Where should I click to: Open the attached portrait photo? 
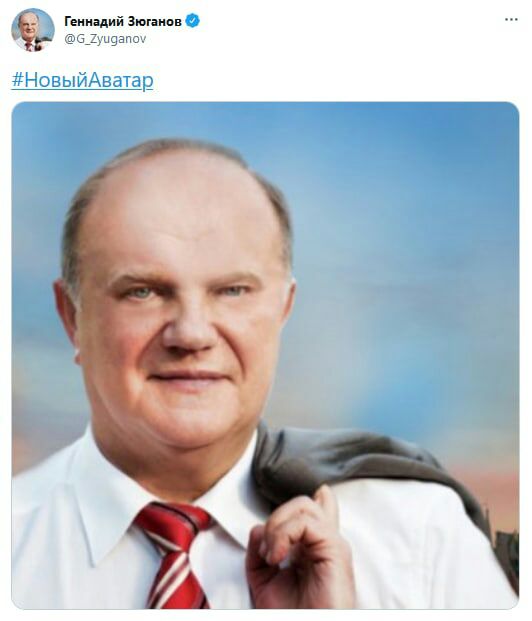click(265, 355)
